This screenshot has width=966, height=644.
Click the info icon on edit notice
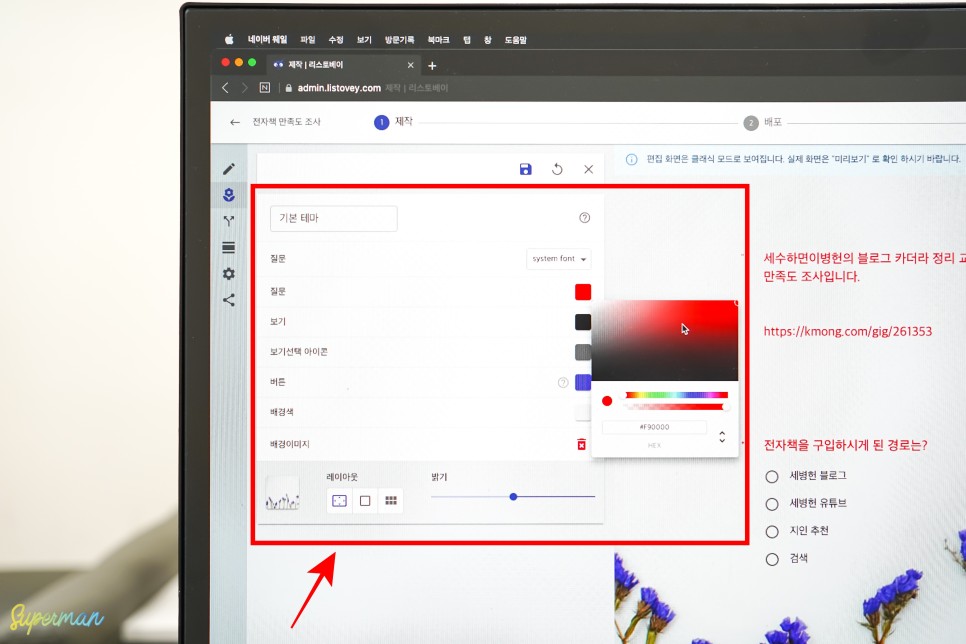click(631, 160)
